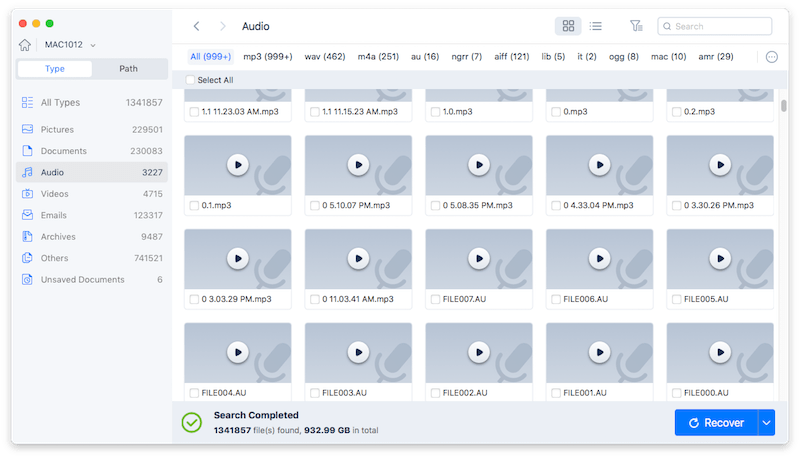Open Pictures category in sidebar
This screenshot has height=458, width=800.
click(92, 130)
